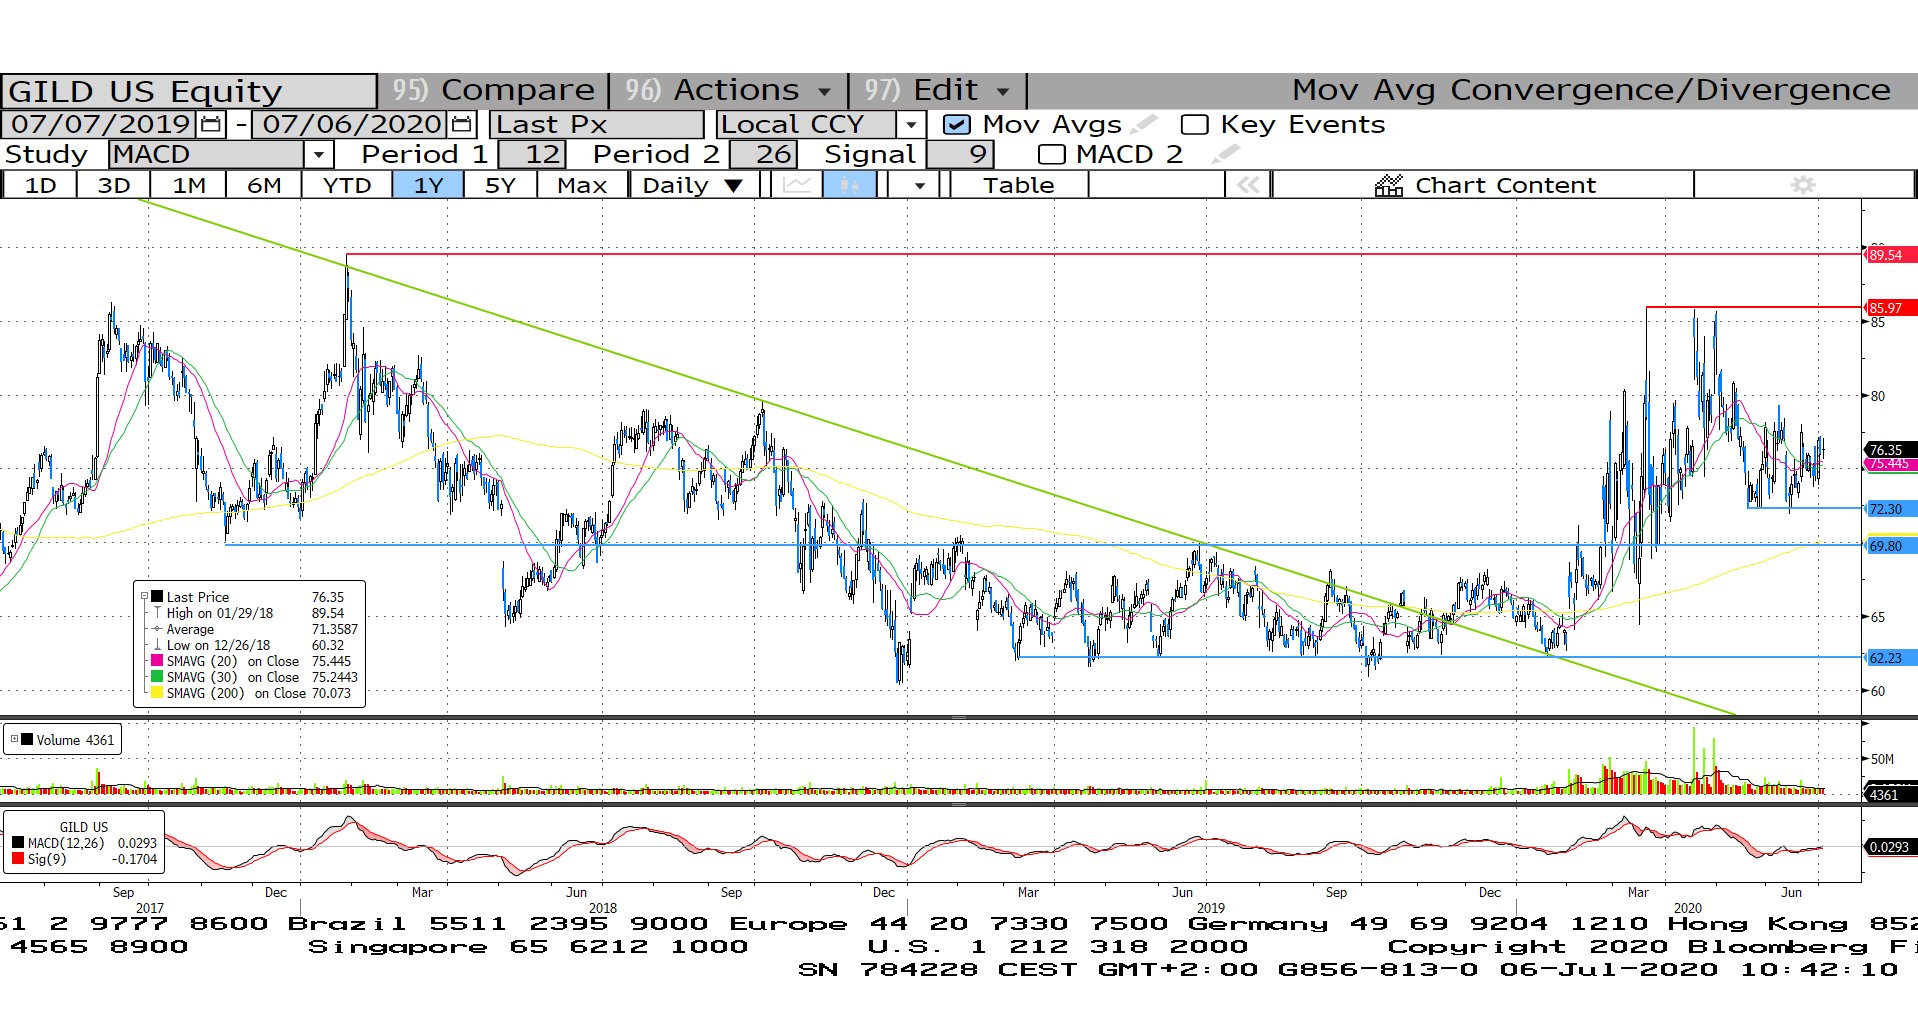The width and height of the screenshot is (1918, 1025).
Task: Toggle the Mov Avgs checkbox
Action: point(957,125)
